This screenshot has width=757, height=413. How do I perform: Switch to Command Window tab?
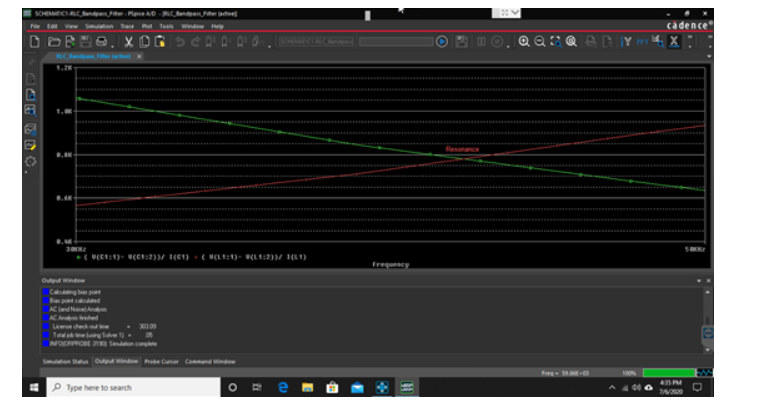click(x=210, y=361)
